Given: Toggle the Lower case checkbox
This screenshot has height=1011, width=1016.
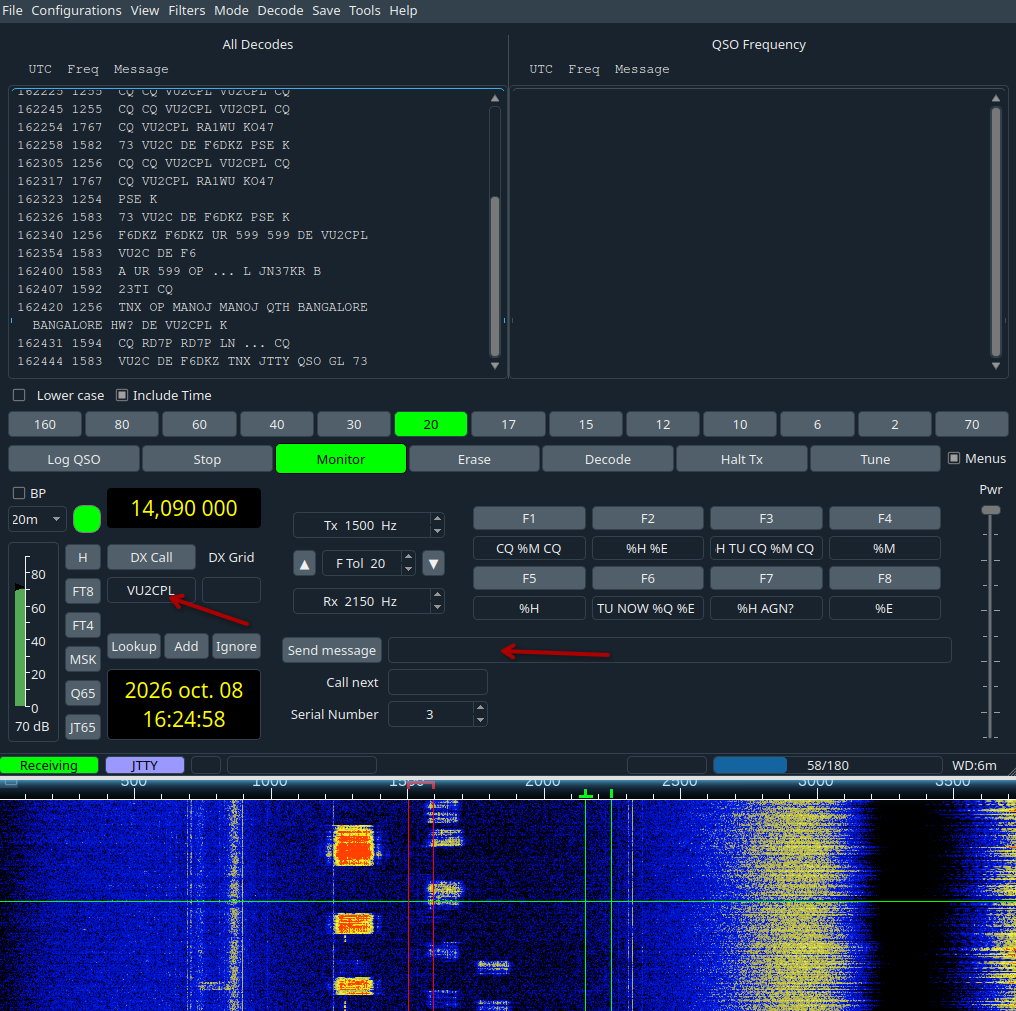Looking at the screenshot, I should (19, 395).
